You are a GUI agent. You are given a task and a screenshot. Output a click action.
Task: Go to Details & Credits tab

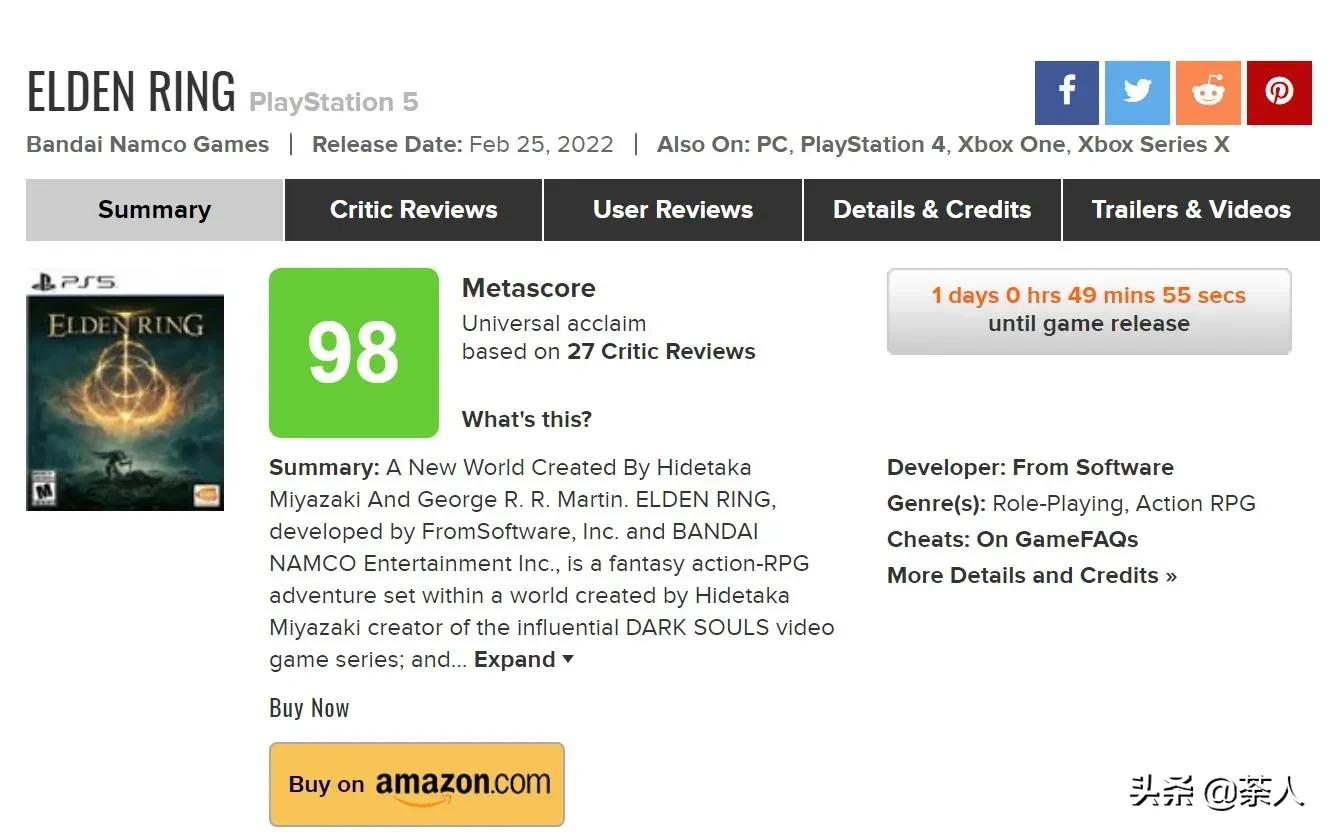(931, 210)
